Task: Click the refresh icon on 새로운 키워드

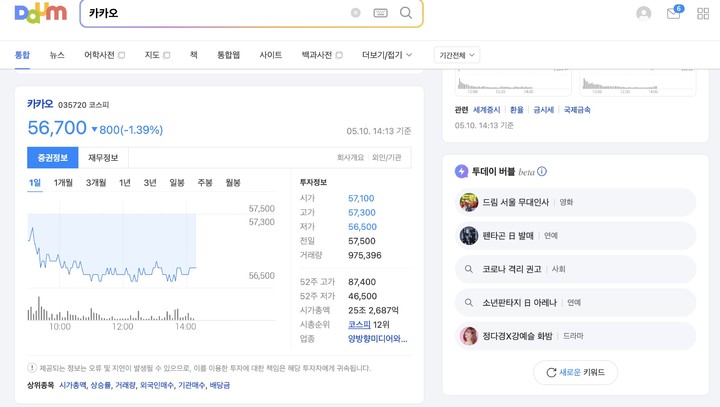Action: [x=551, y=373]
